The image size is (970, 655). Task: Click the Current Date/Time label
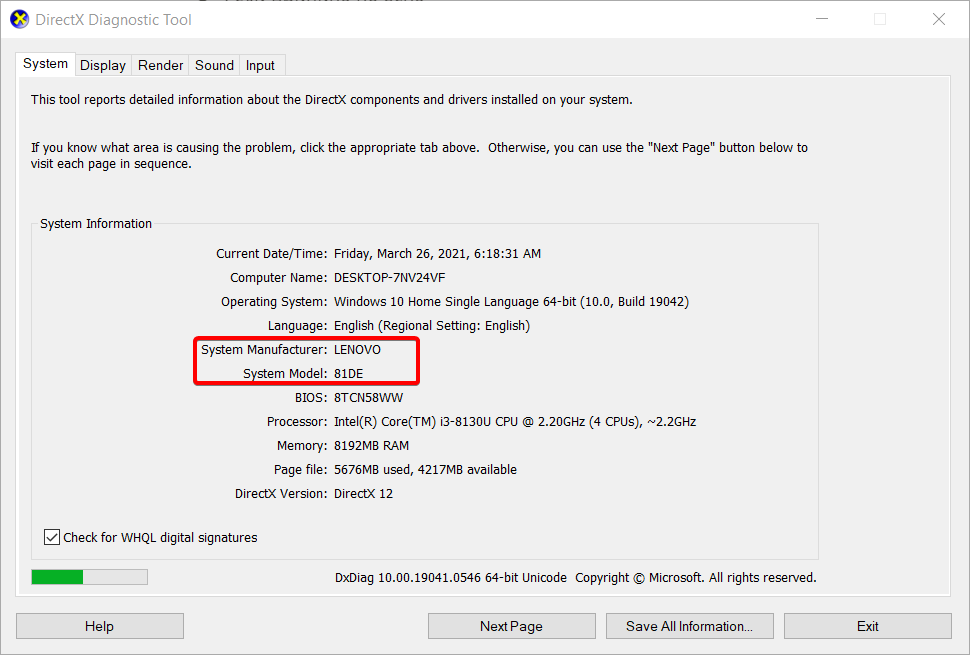click(x=271, y=254)
